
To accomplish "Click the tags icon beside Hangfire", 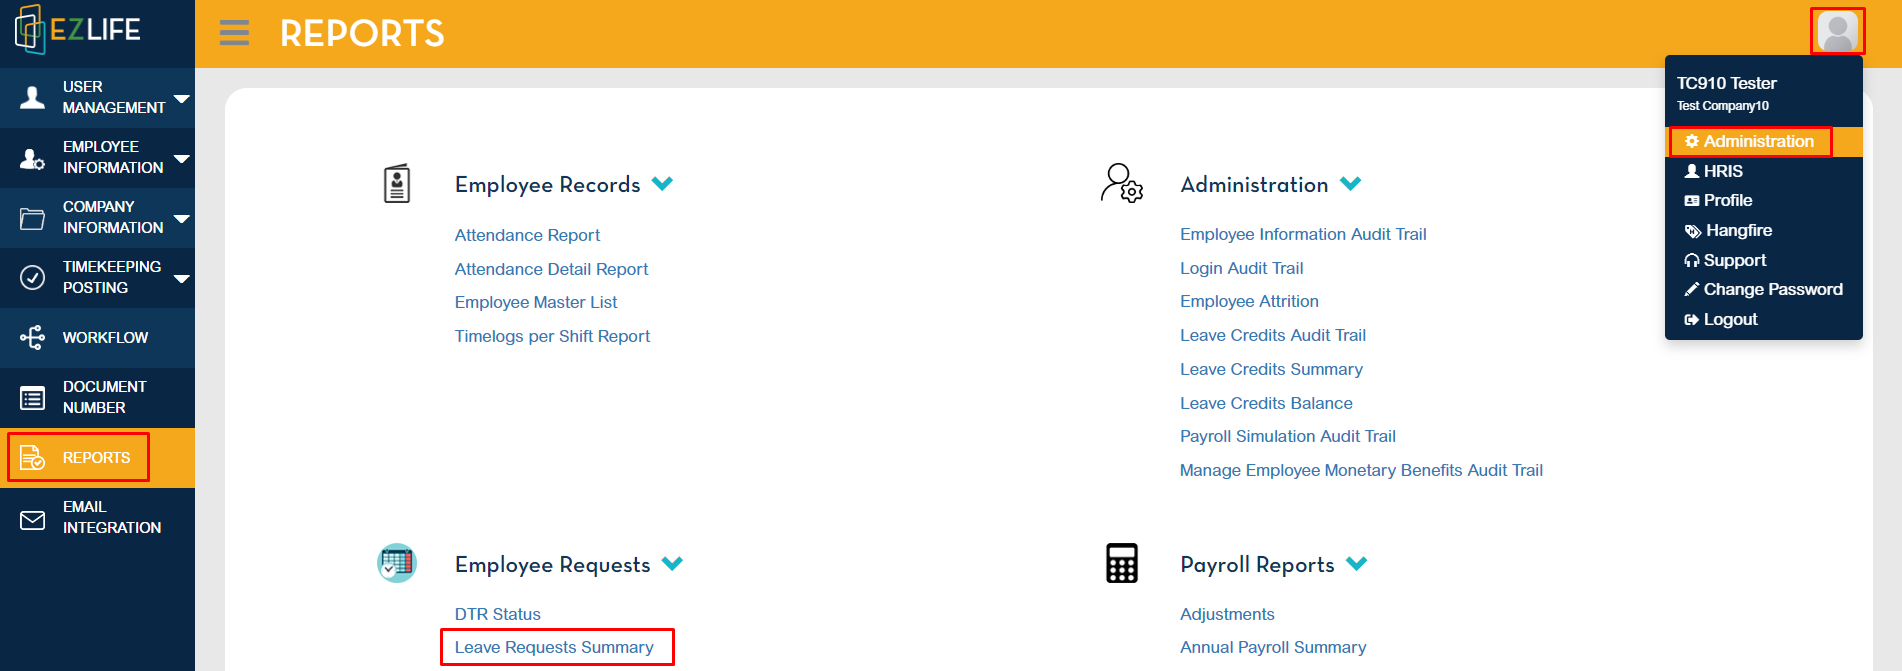I will 1693,231.
